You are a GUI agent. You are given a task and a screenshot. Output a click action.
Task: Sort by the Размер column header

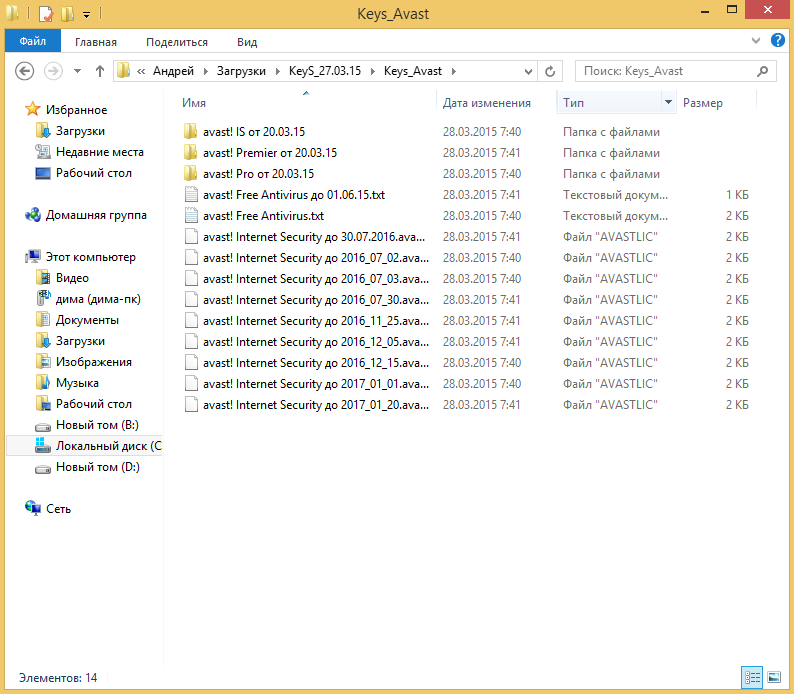(x=702, y=103)
